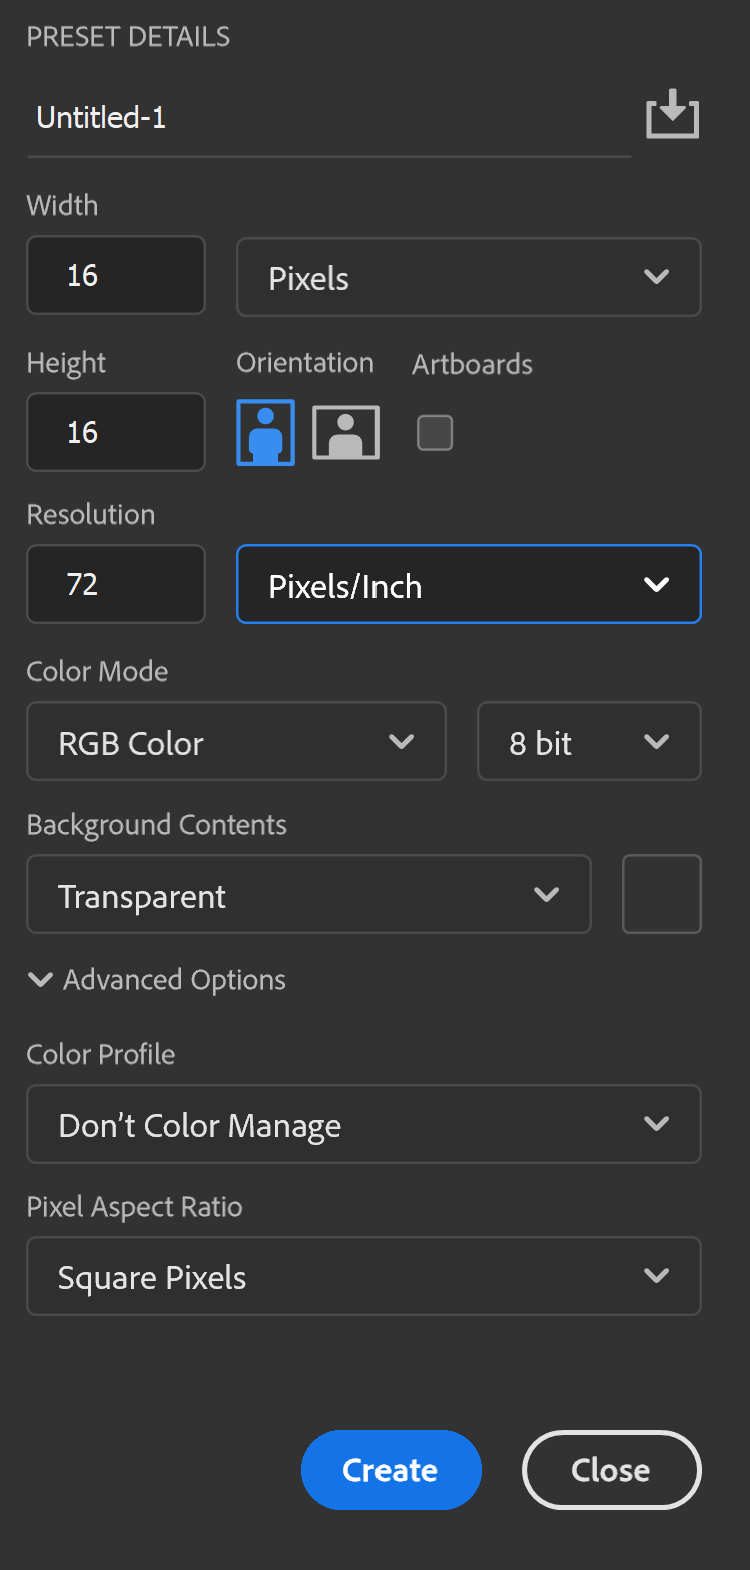Open the Pixels/Inch resolution units dropdown
Viewport: 750px width, 1570px height.
[468, 584]
